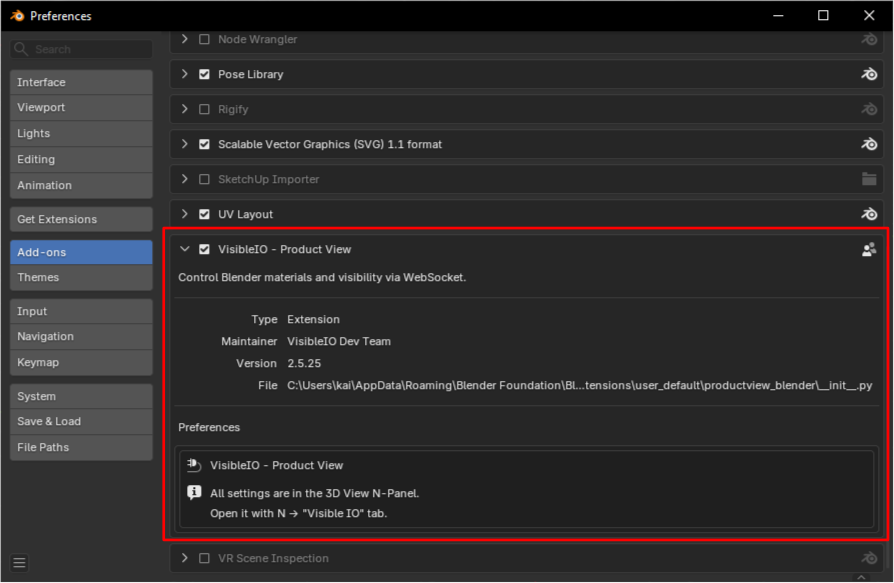Click the Blender logo in the title bar
894x583 pixels.
(x=17, y=15)
